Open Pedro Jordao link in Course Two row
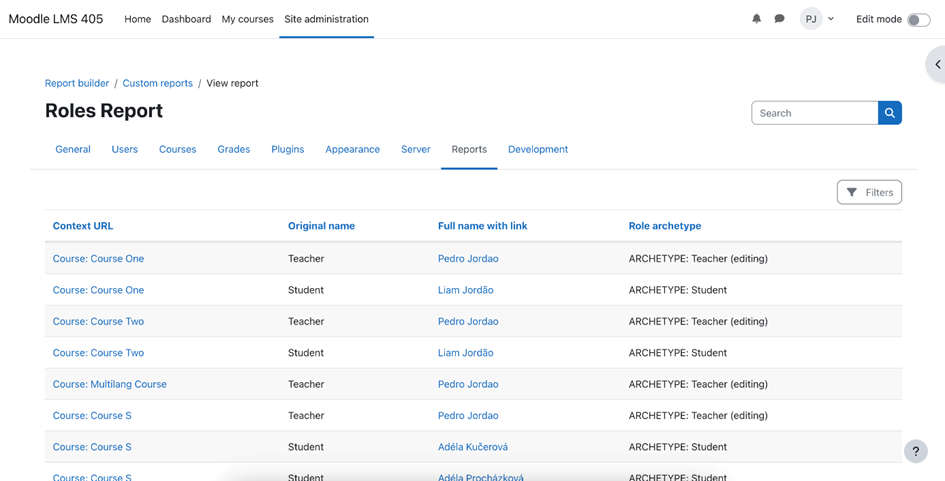This screenshot has height=481, width=945. (x=468, y=321)
